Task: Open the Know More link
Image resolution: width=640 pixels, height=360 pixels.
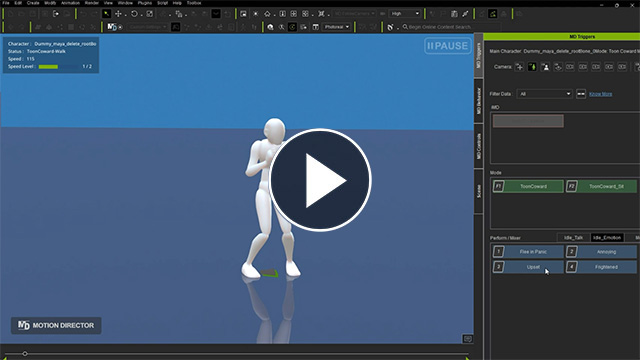Action: coord(600,94)
